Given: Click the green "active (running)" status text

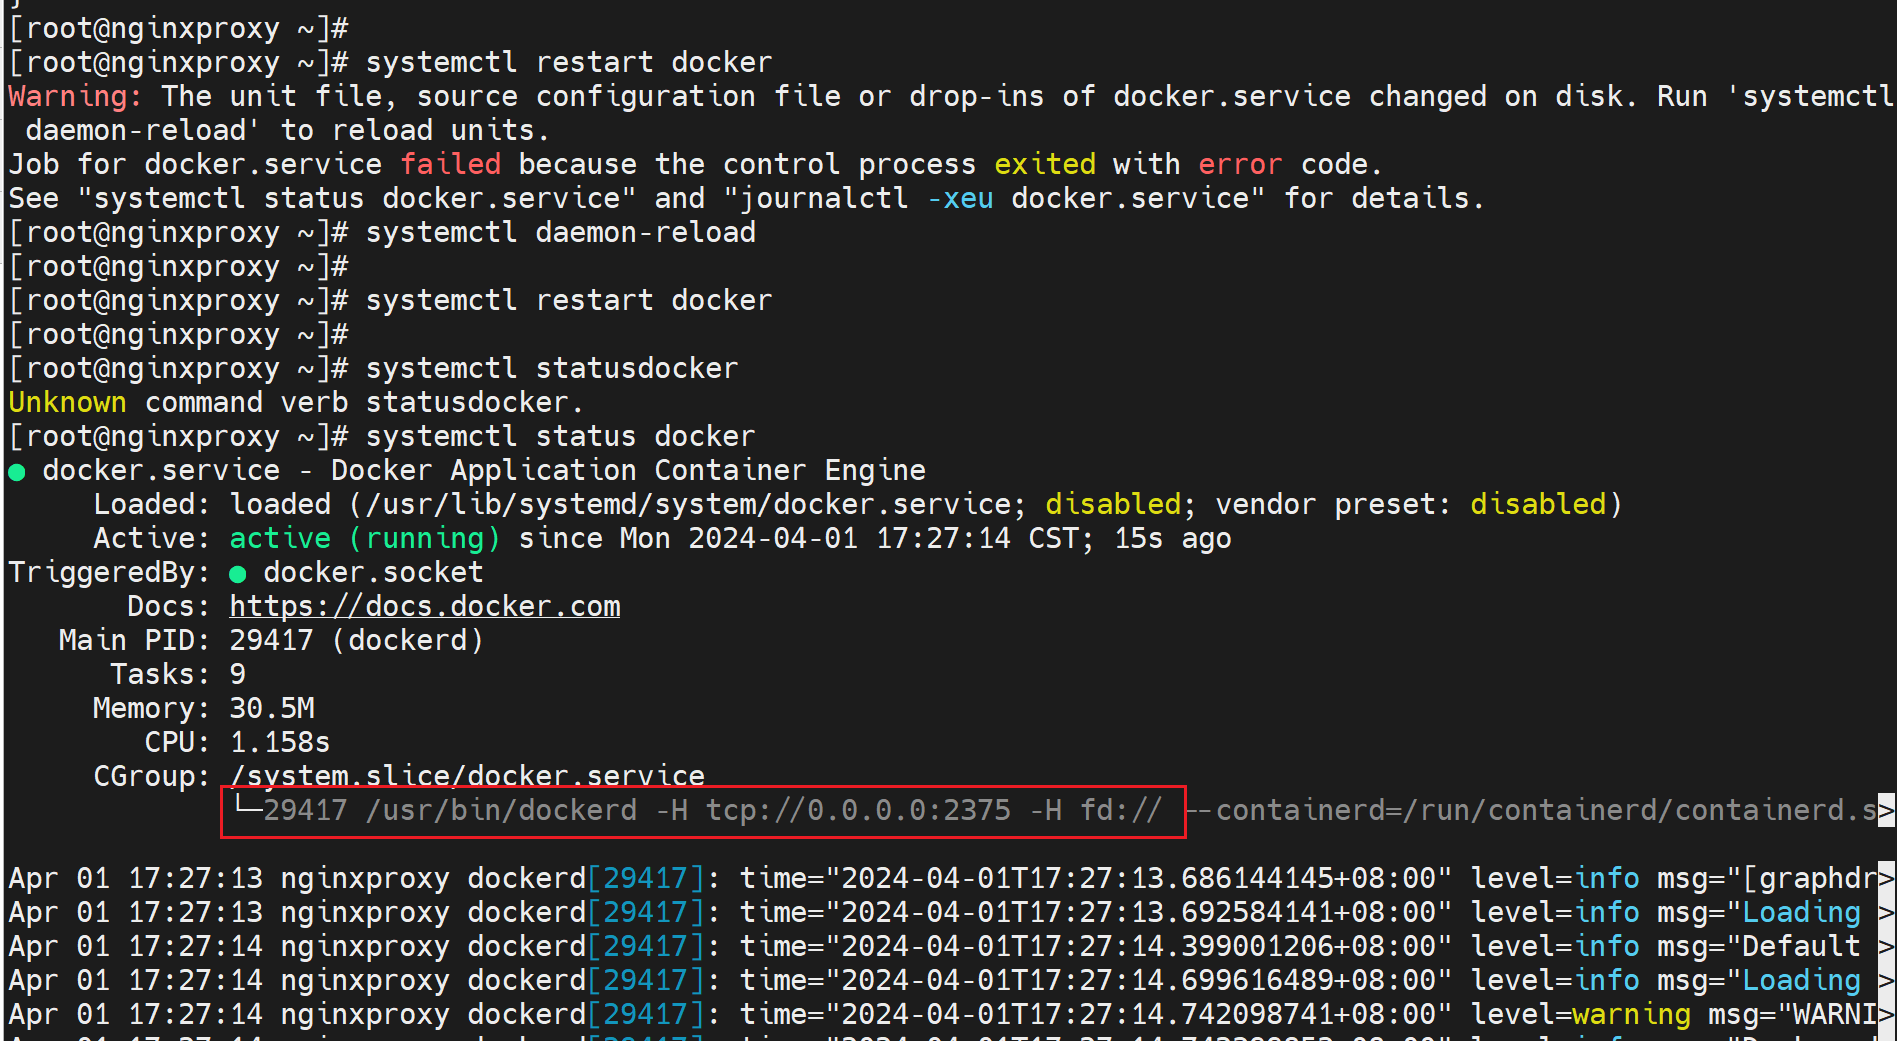Looking at the screenshot, I should pos(364,538).
